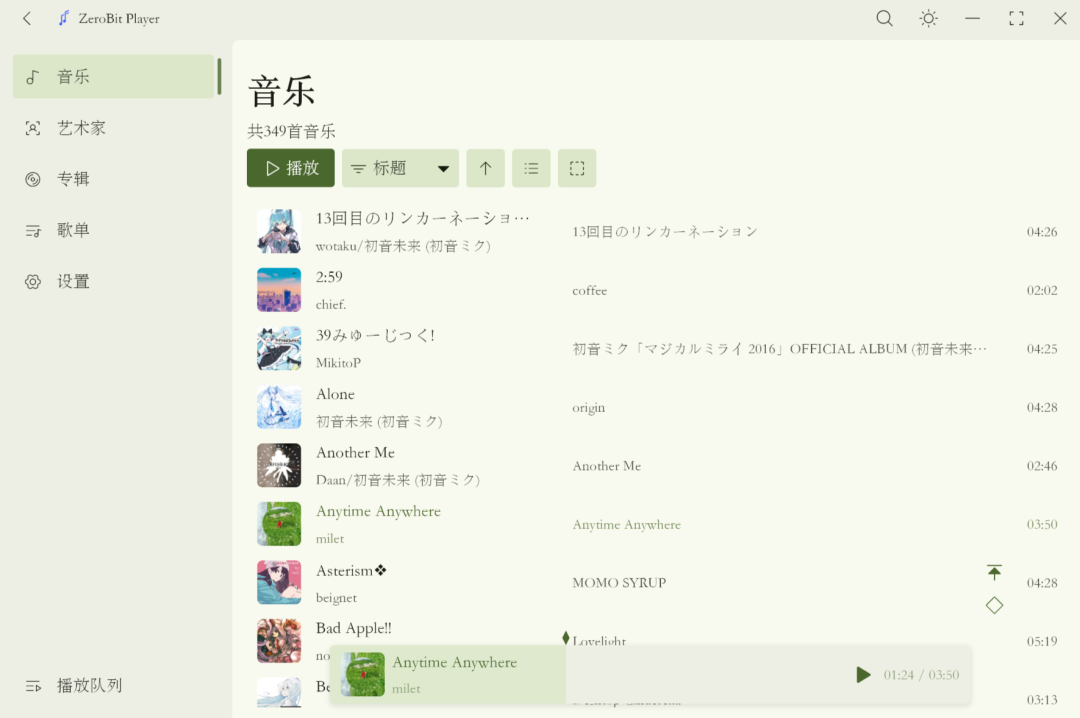Click the 13回目のリンカーネーション album cover

coord(279,232)
